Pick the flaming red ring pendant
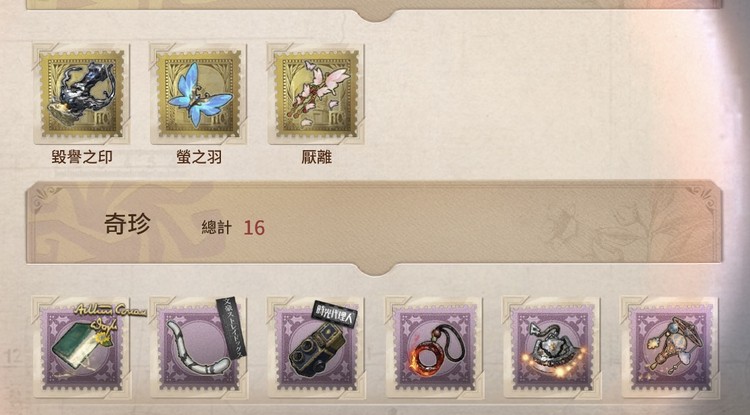Screen dimensions: 750x415 tap(434, 348)
